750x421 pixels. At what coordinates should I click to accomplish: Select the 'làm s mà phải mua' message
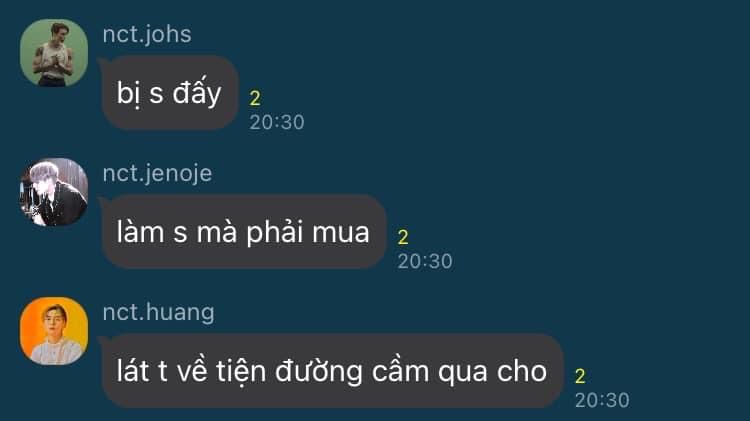(243, 232)
